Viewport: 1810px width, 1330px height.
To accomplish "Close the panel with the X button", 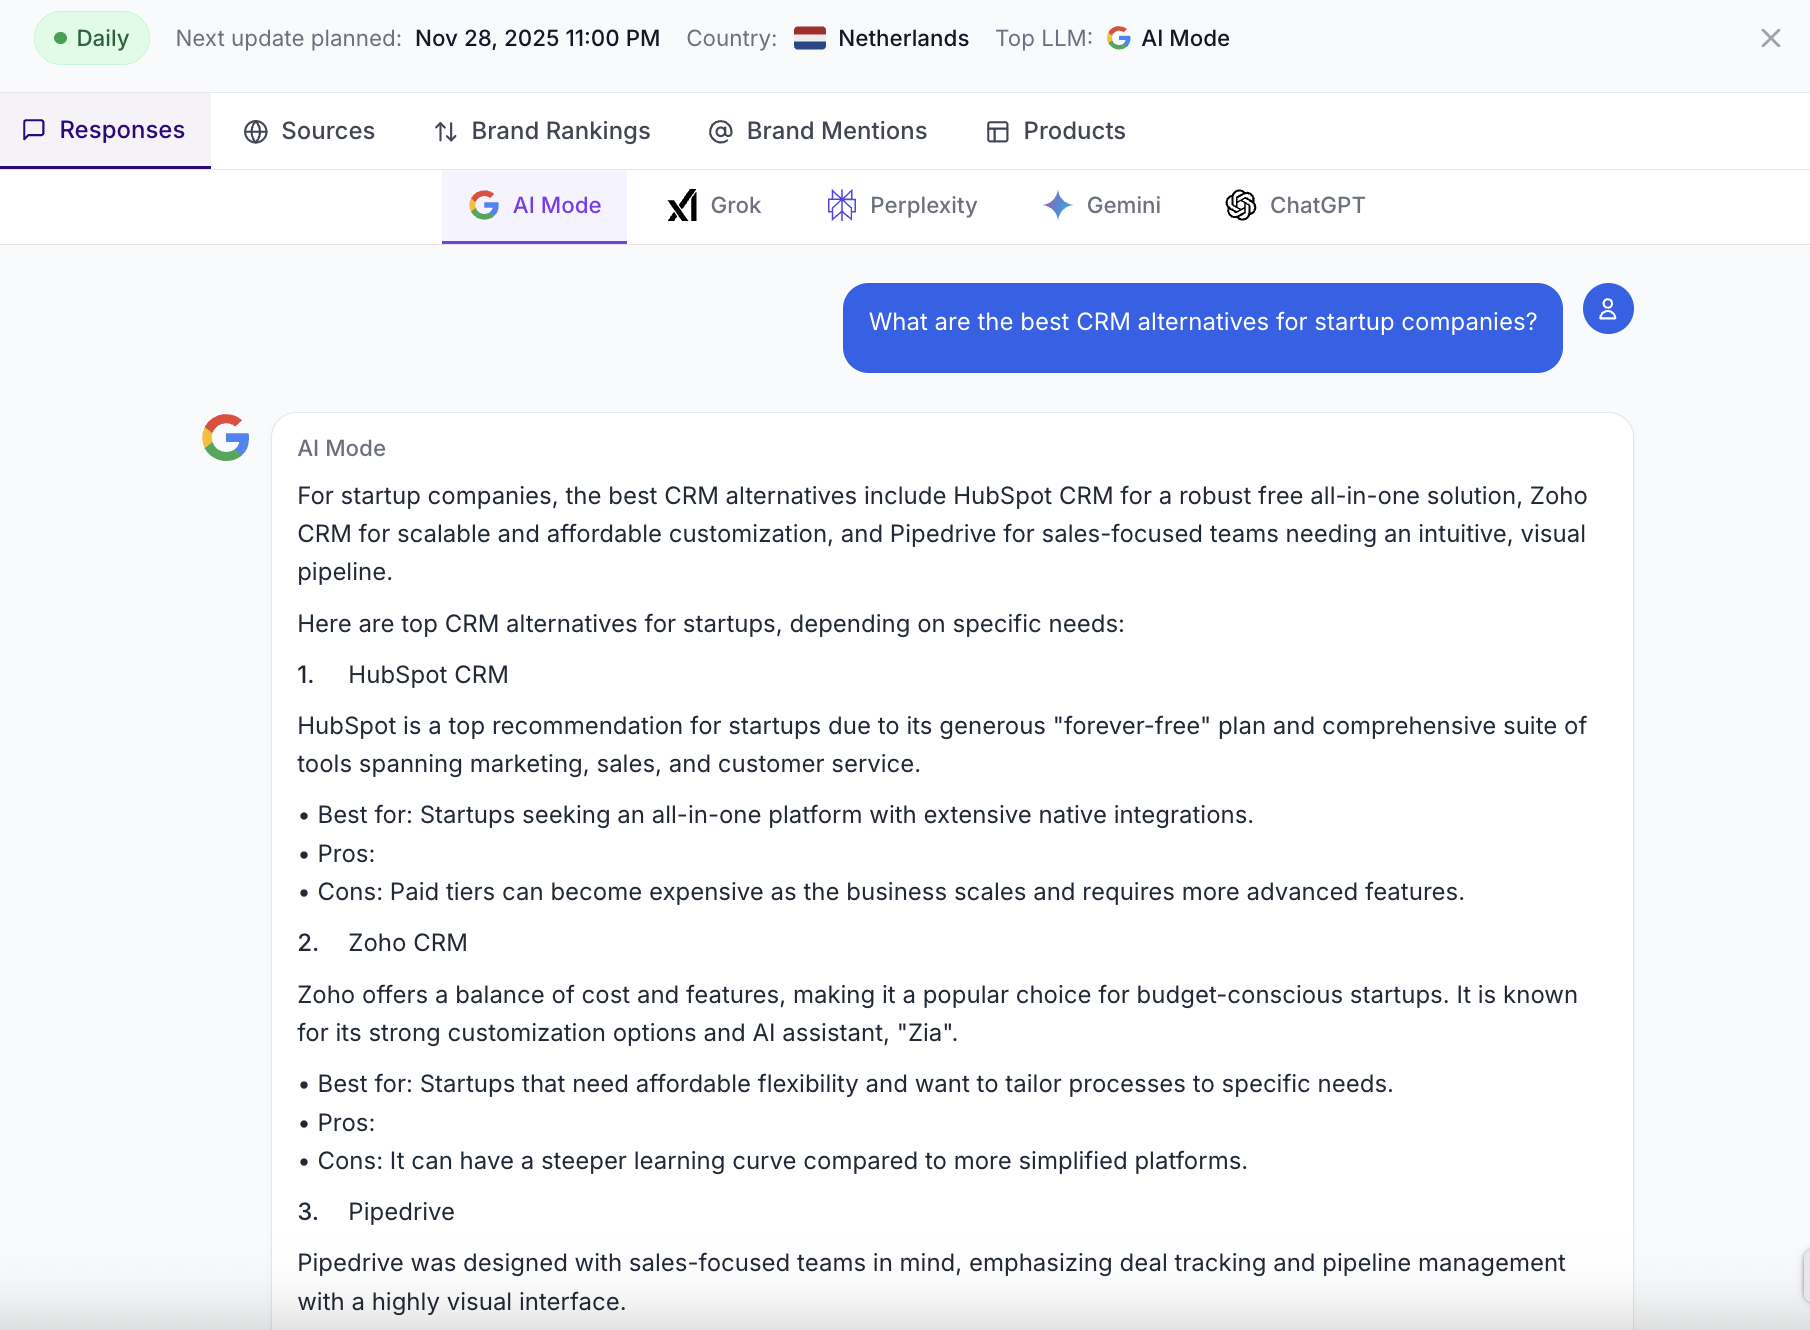I will pyautogui.click(x=1770, y=39).
